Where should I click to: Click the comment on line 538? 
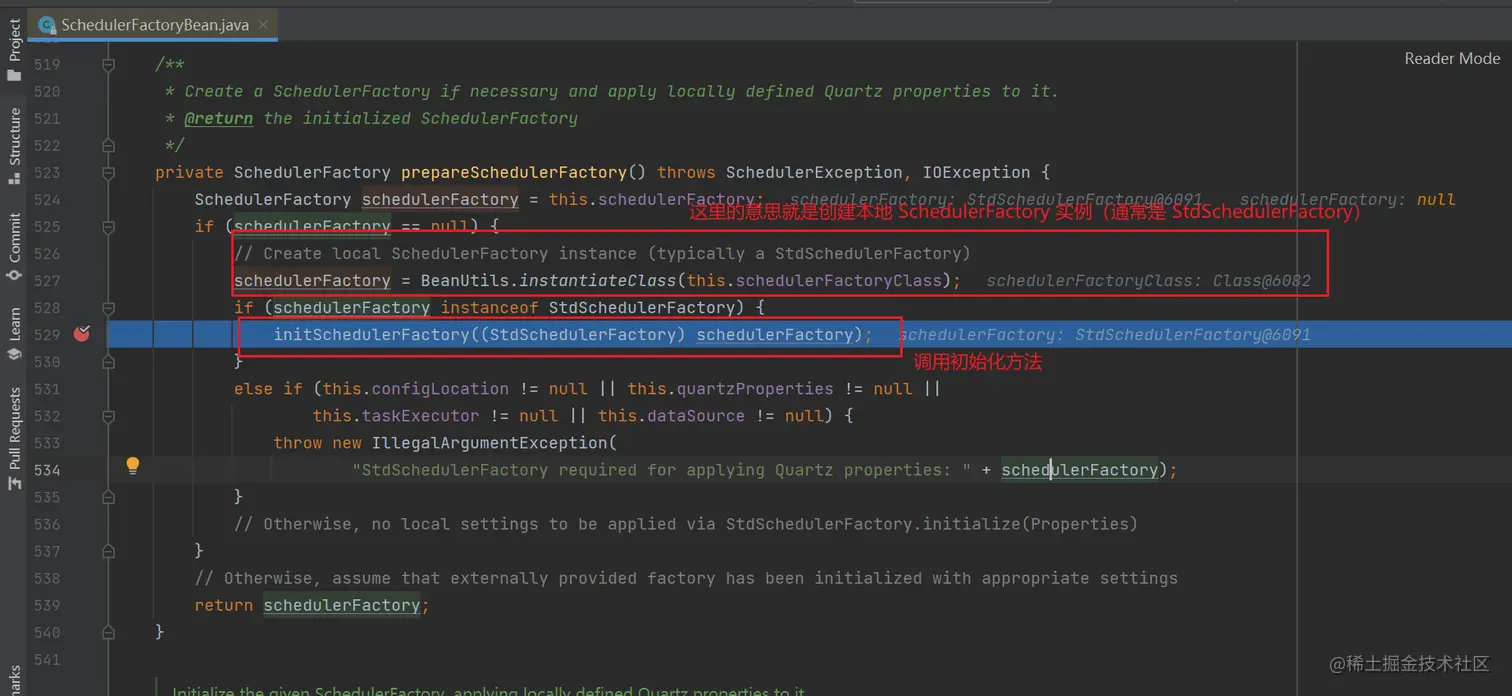click(686, 578)
